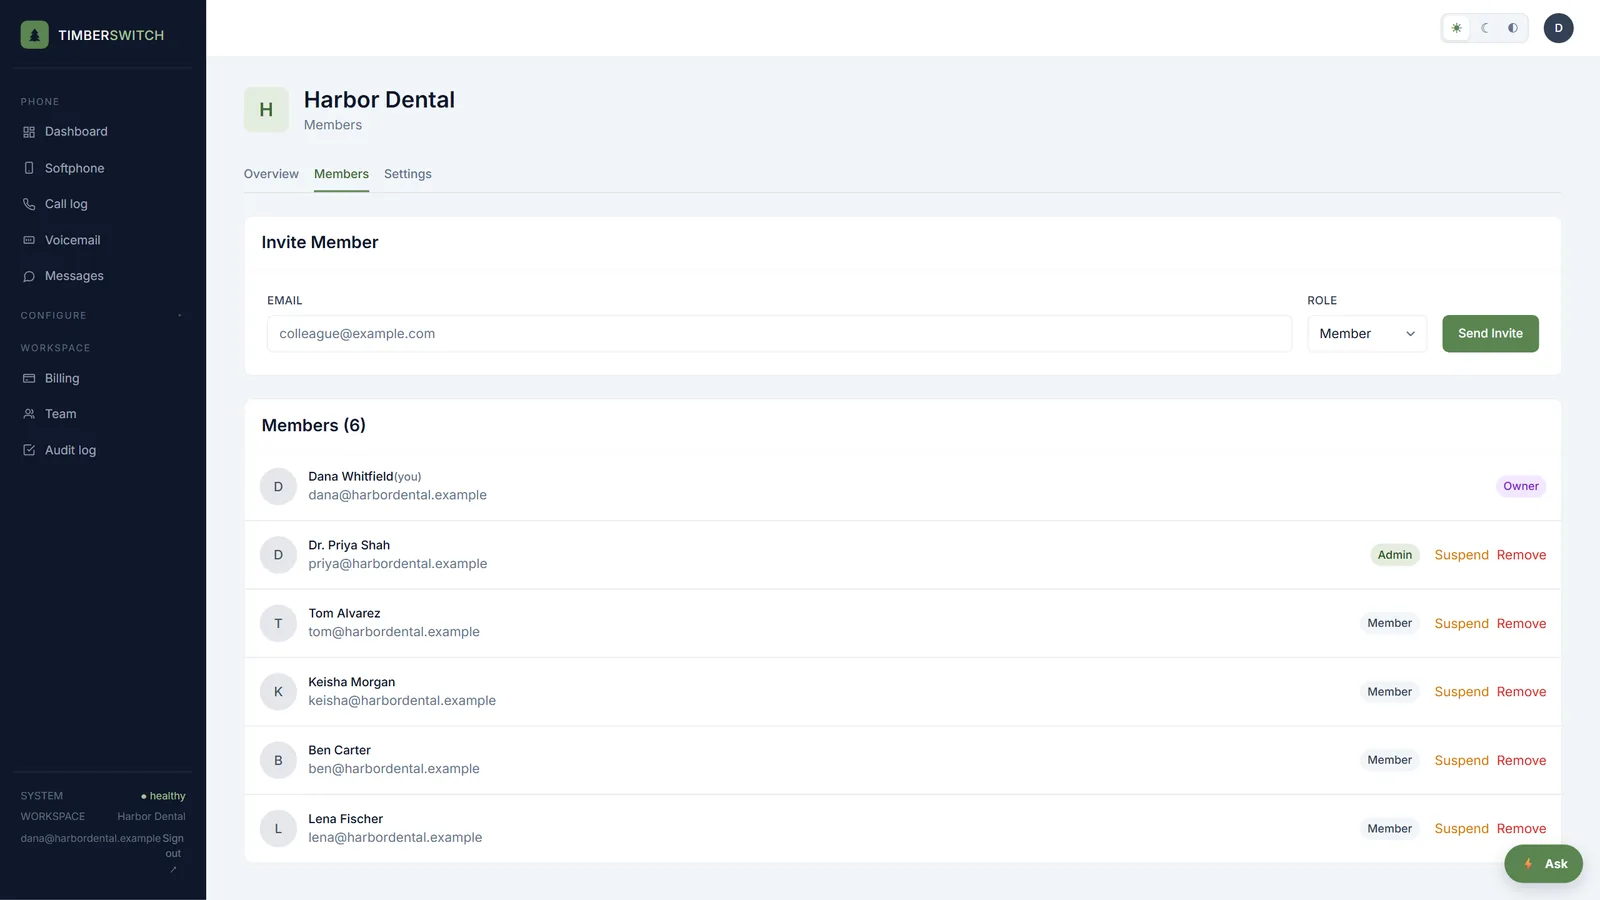Click the Owner badge for Dana
Image resolution: width=1600 pixels, height=900 pixels.
(x=1521, y=487)
